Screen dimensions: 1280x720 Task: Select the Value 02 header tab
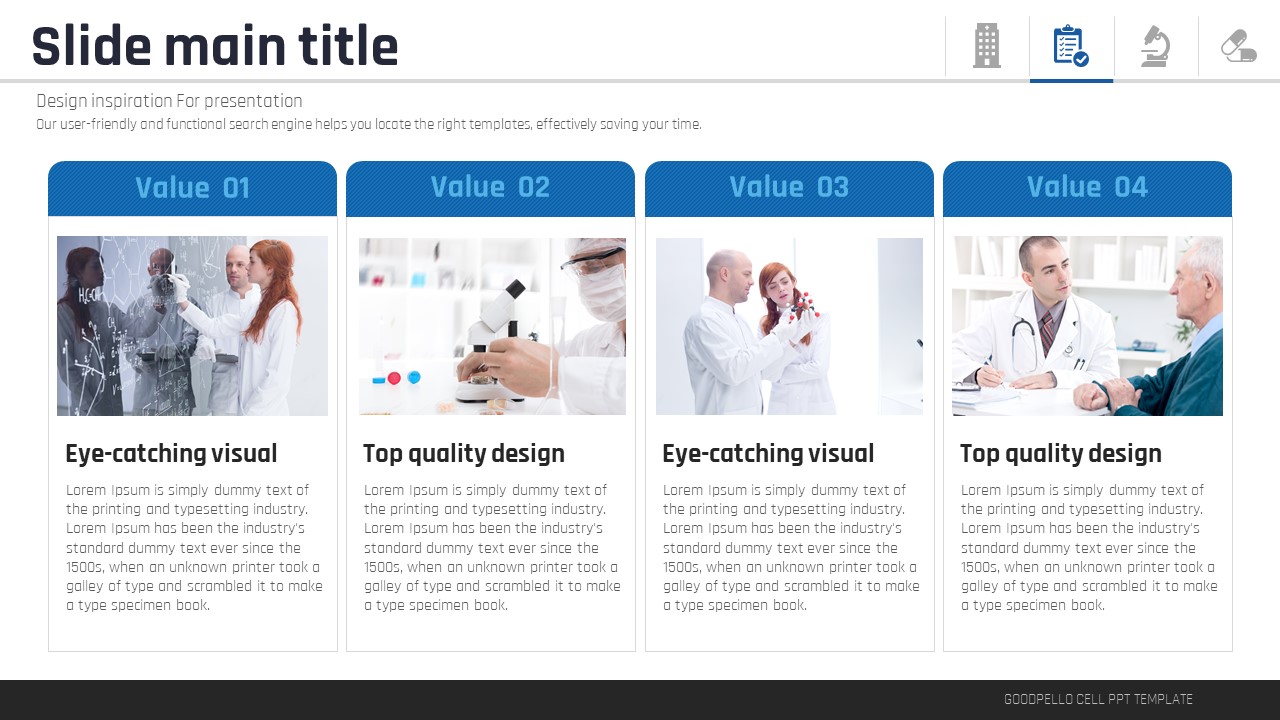(x=491, y=188)
